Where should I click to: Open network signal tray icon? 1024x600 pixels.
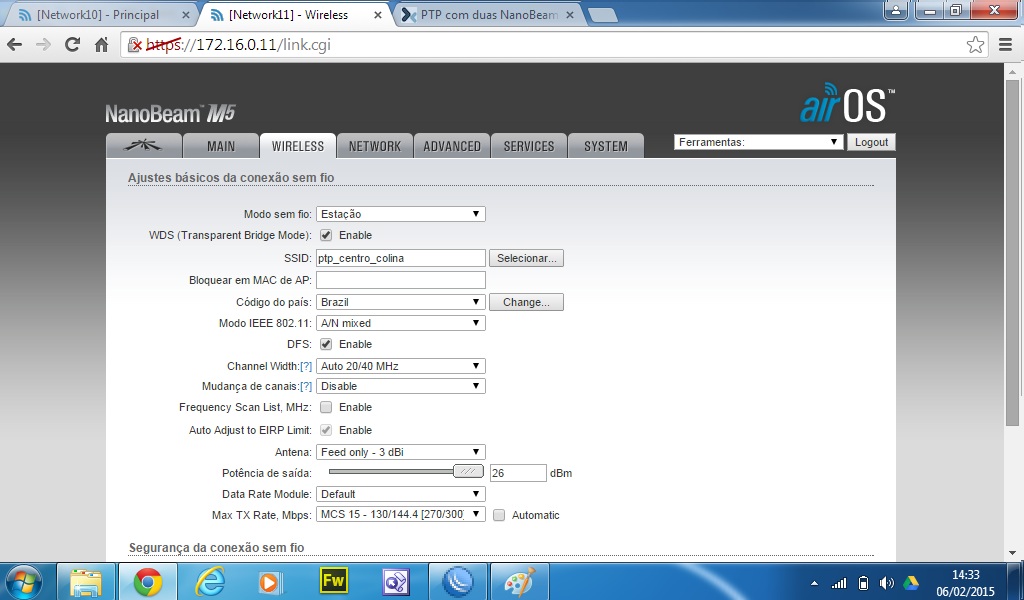coord(839,583)
